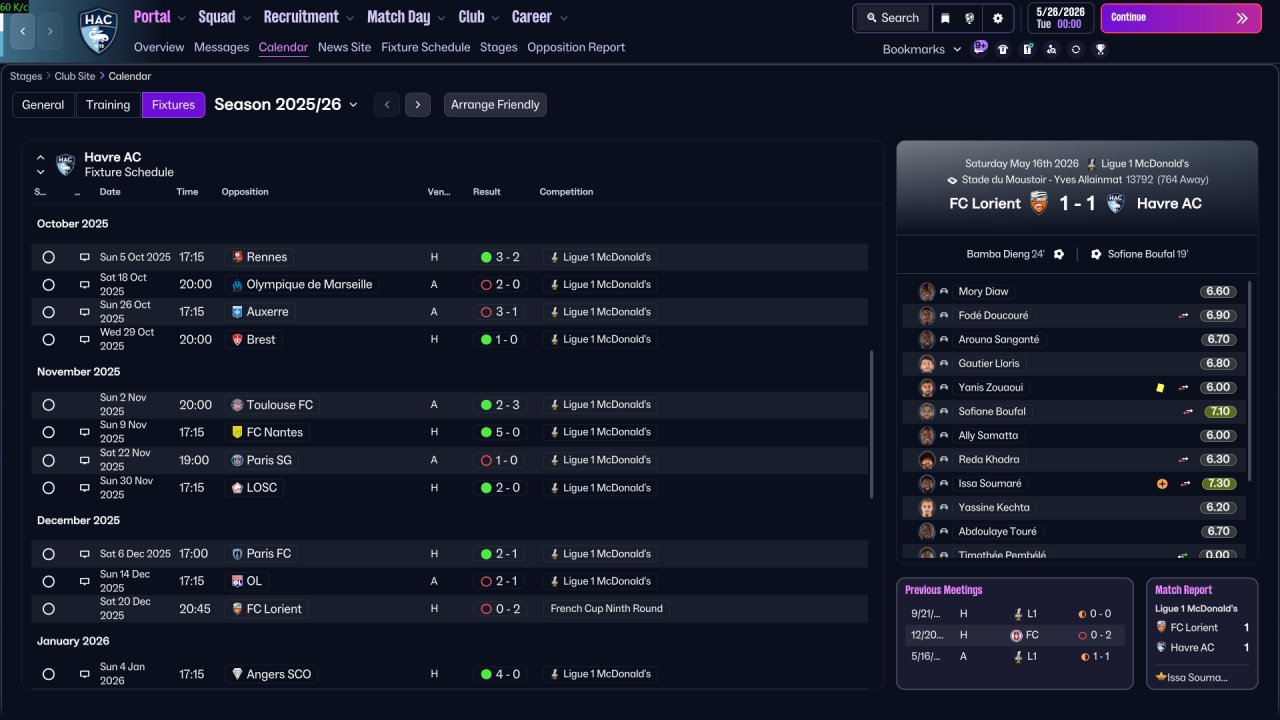The height and width of the screenshot is (720, 1280).
Task: Select the circle on the Brest fixture row
Action: 48,340
